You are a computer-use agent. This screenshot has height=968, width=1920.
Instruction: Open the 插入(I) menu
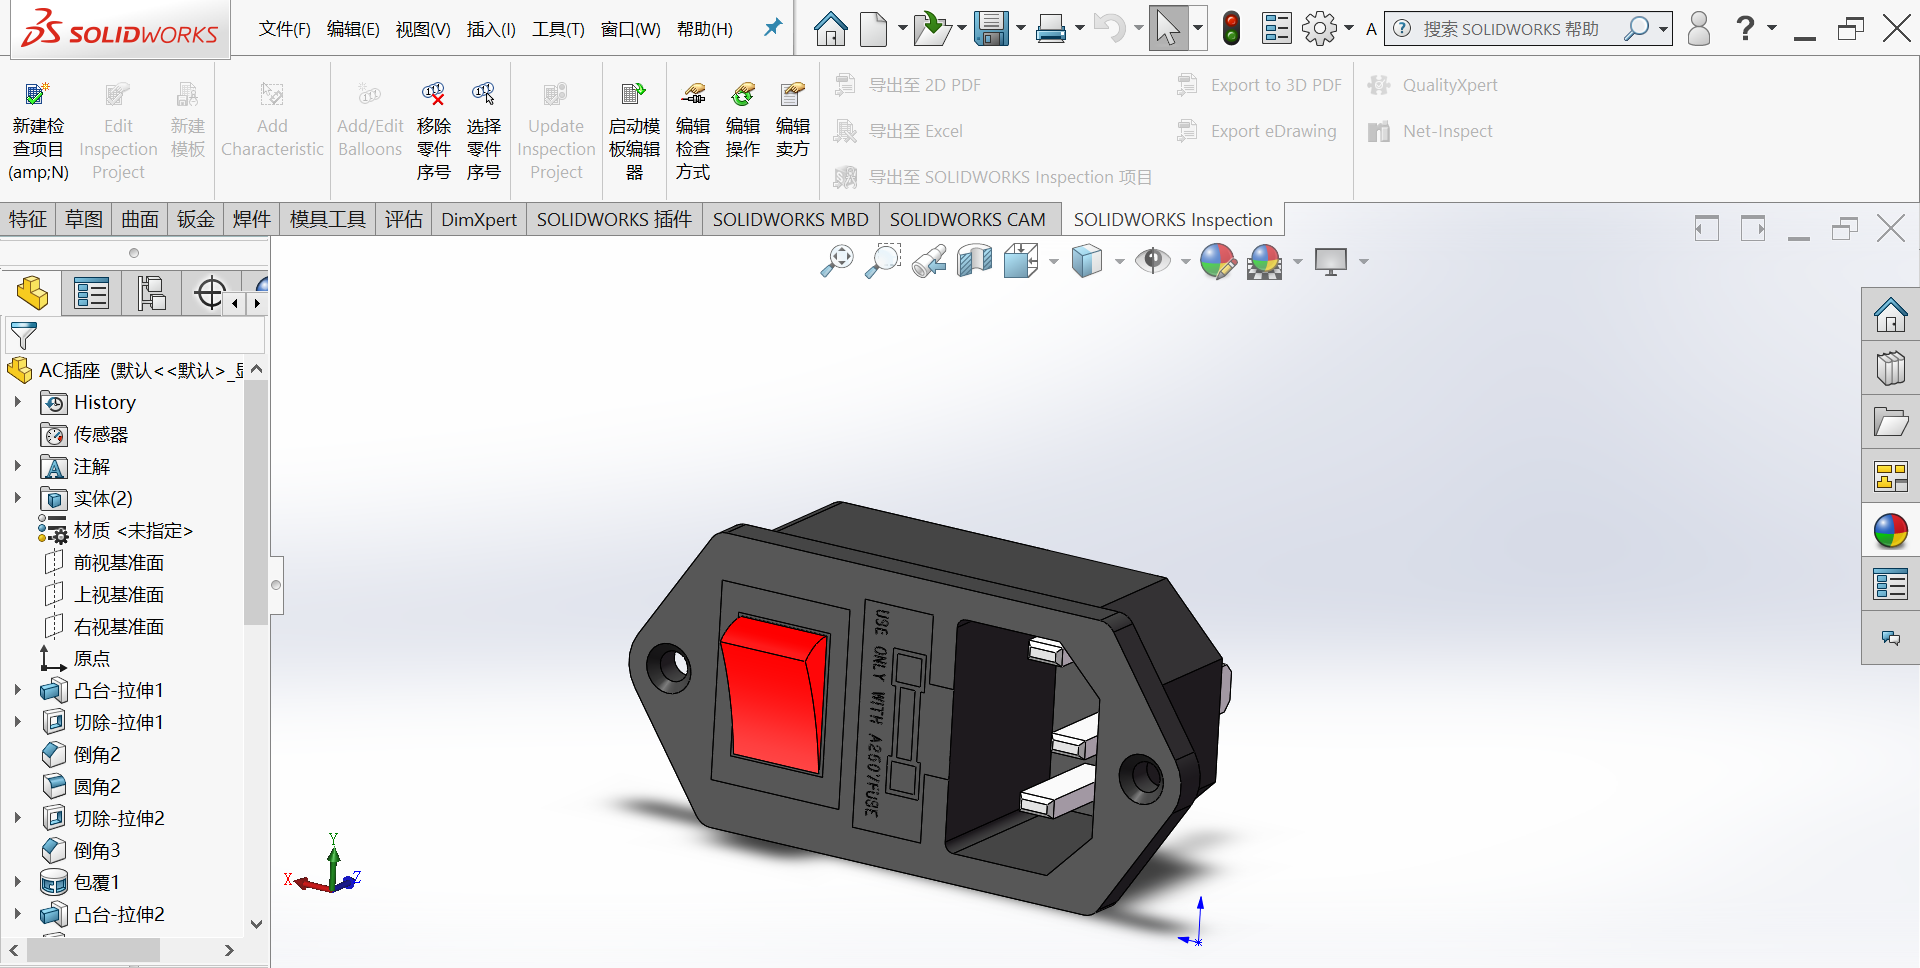click(x=491, y=29)
